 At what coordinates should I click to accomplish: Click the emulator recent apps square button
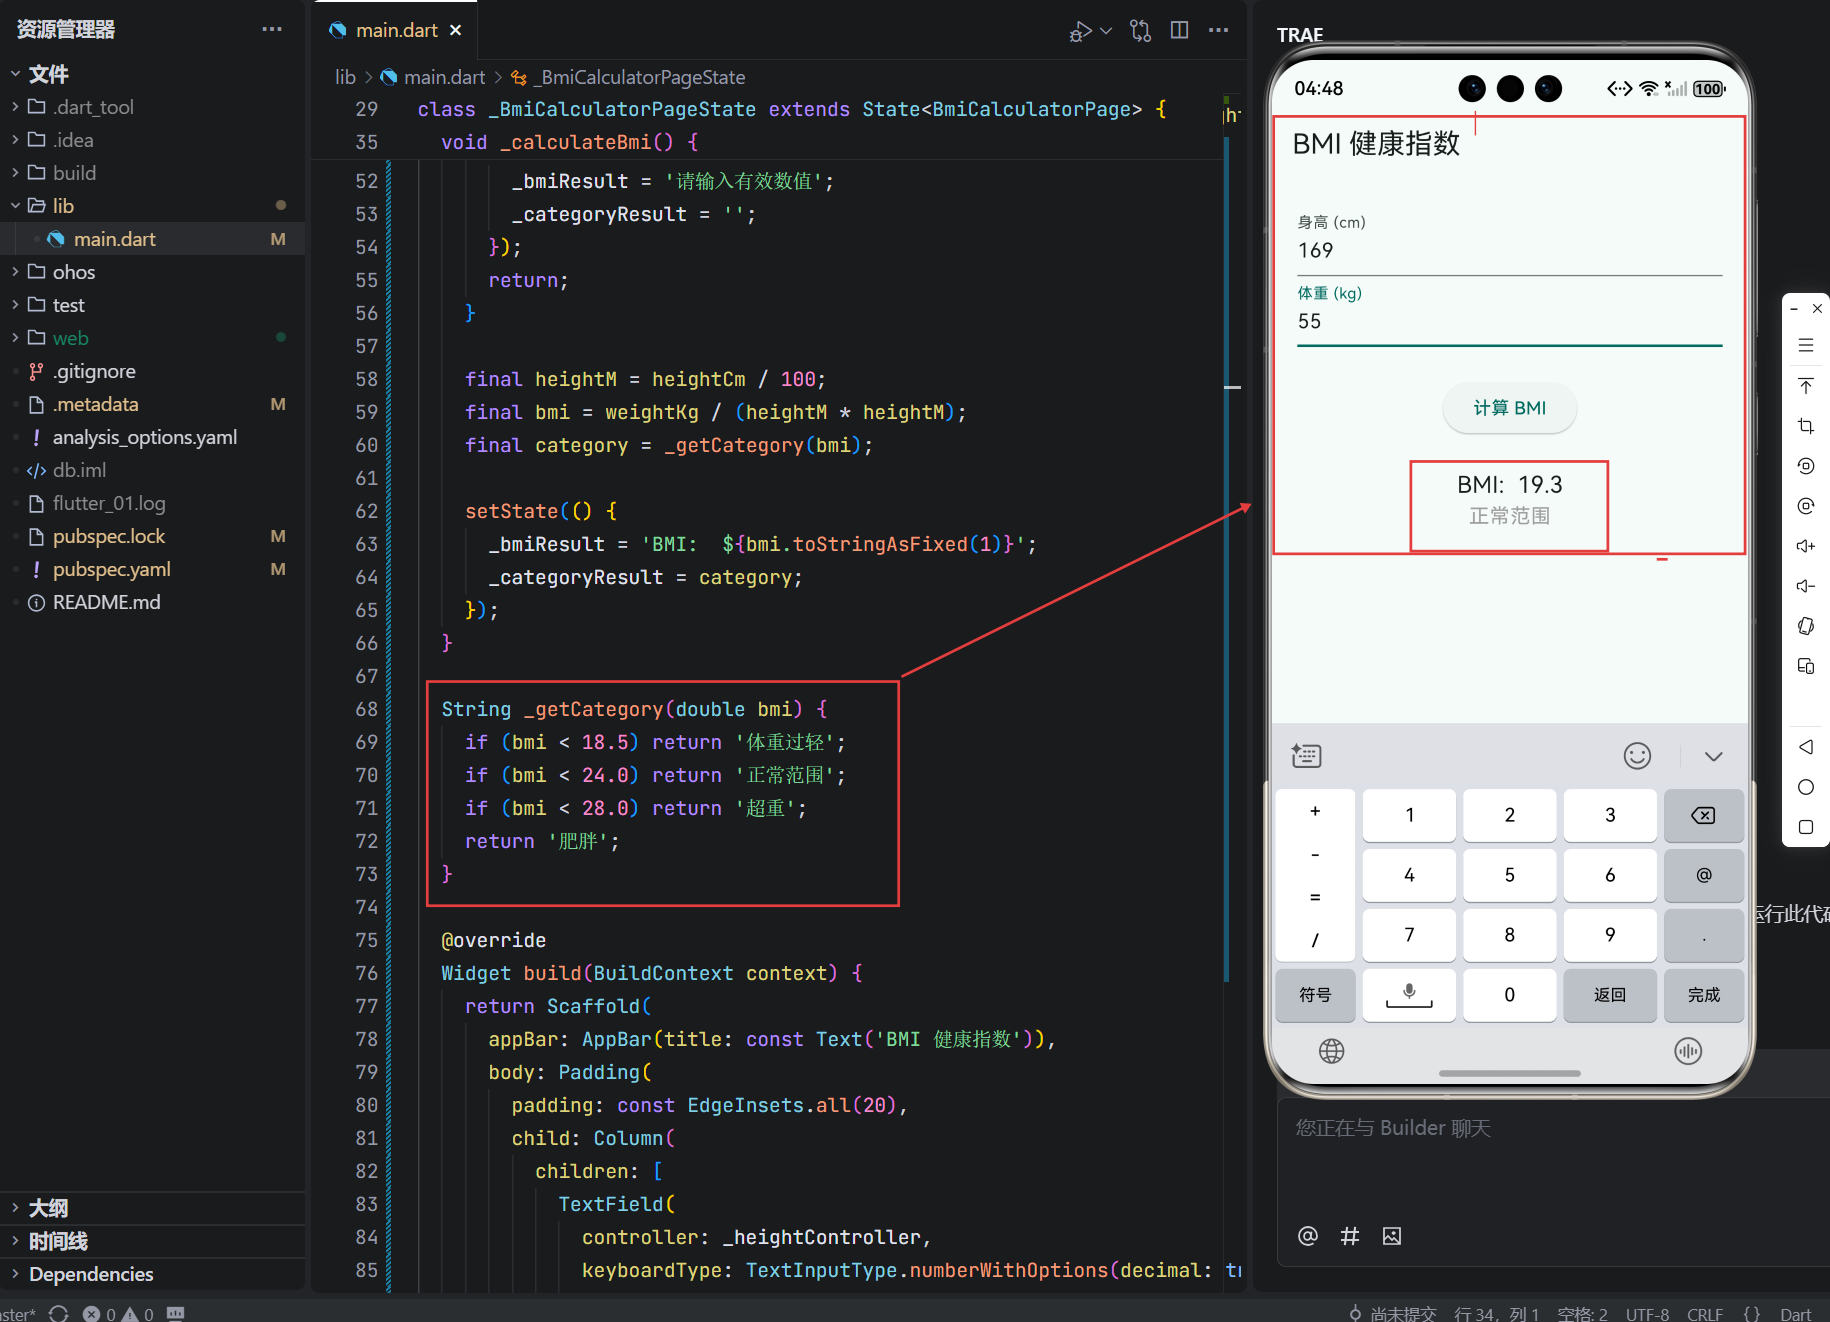1806,827
